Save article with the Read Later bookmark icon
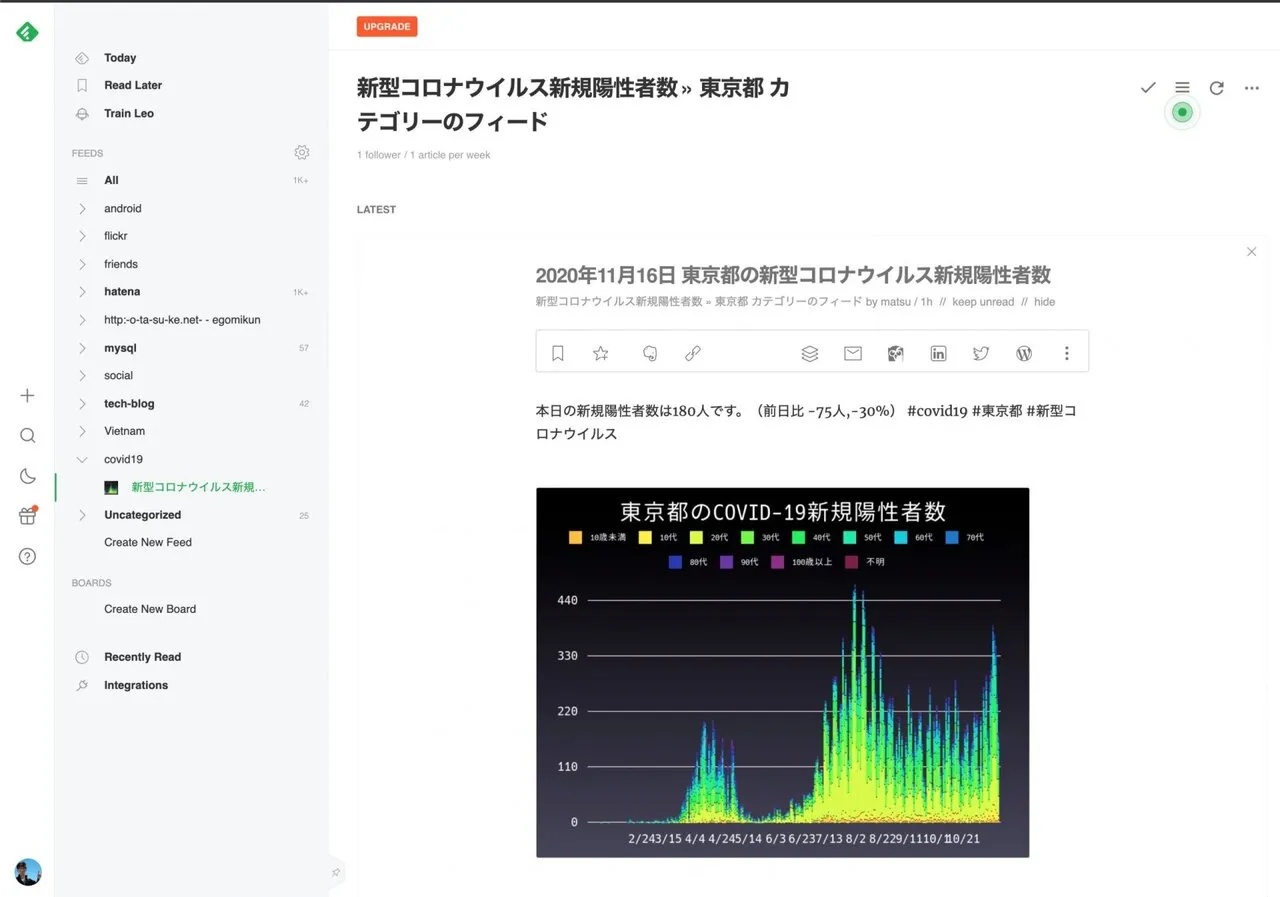1280x897 pixels. point(558,353)
